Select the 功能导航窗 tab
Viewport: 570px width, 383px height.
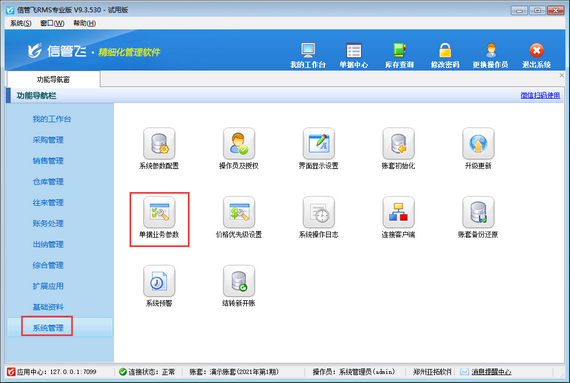(53, 80)
